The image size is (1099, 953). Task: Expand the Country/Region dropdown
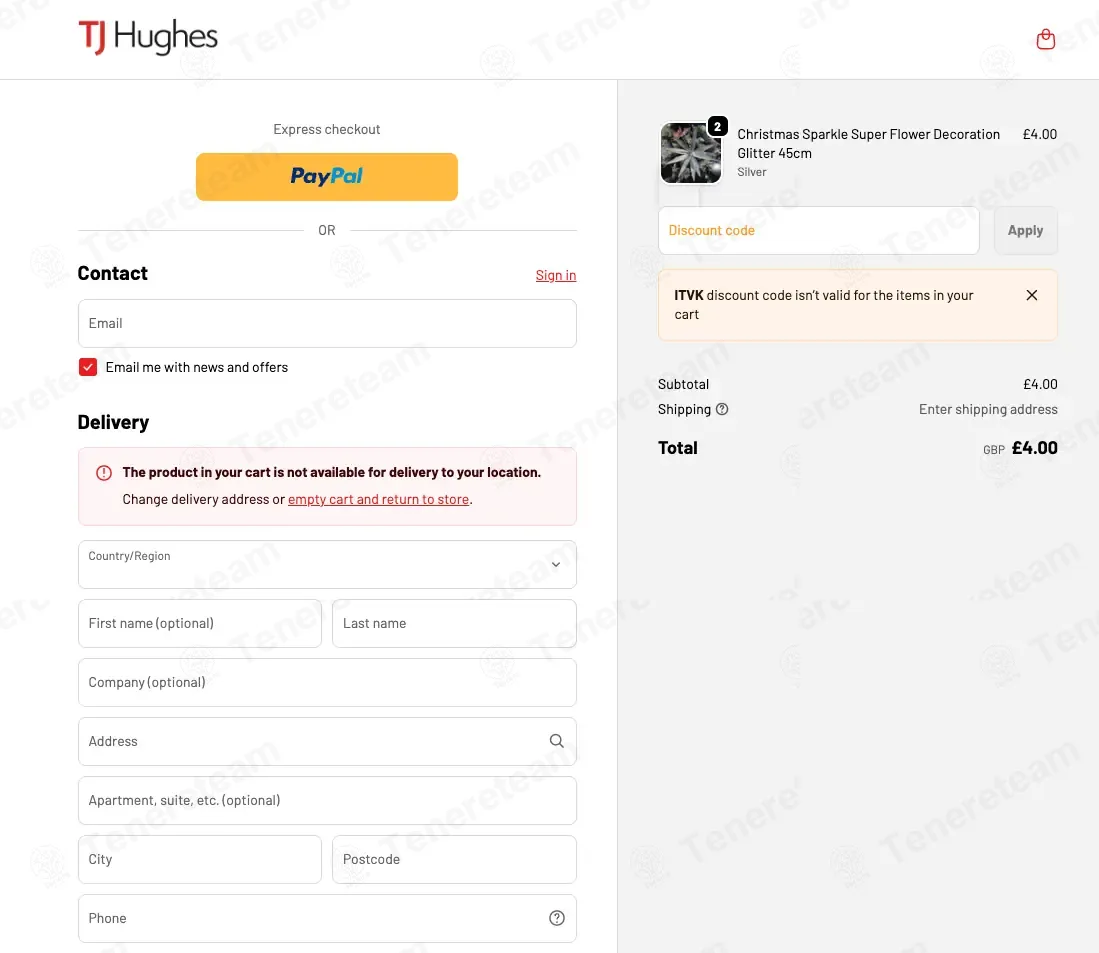tap(327, 565)
